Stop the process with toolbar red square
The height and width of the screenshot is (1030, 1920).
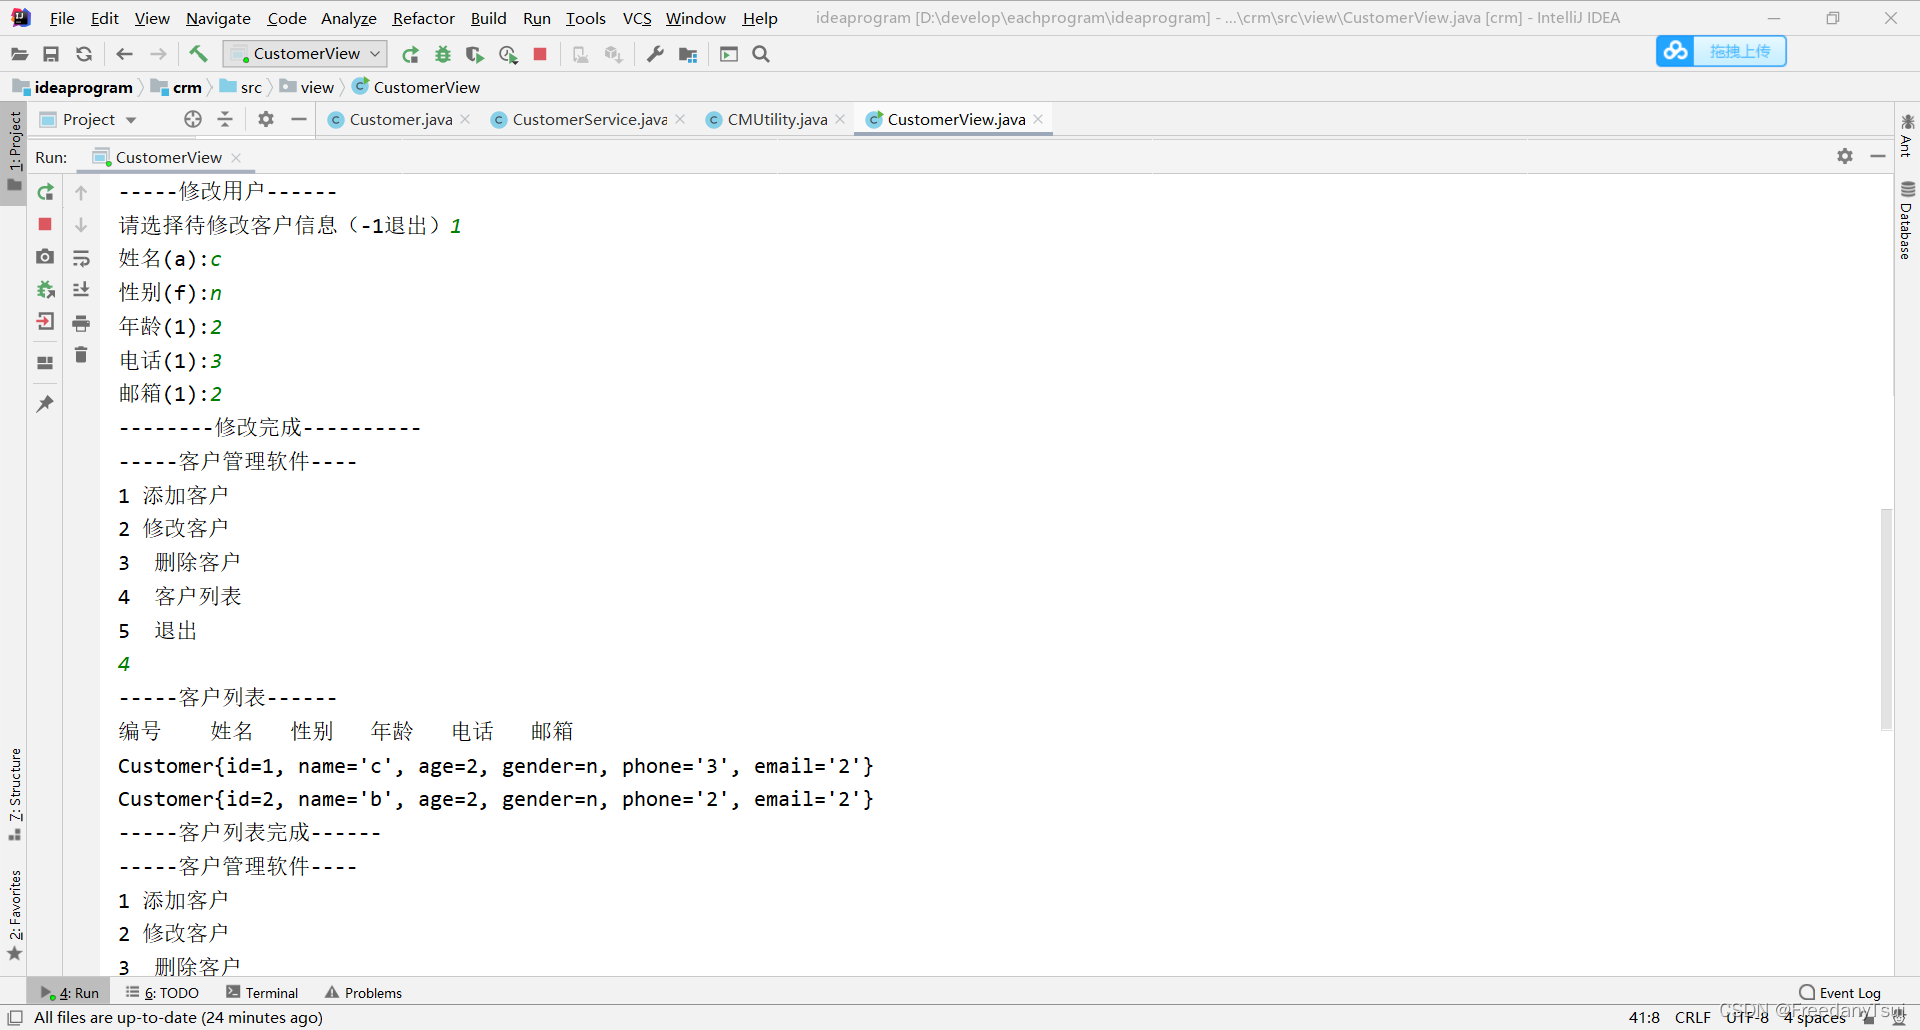(x=540, y=54)
